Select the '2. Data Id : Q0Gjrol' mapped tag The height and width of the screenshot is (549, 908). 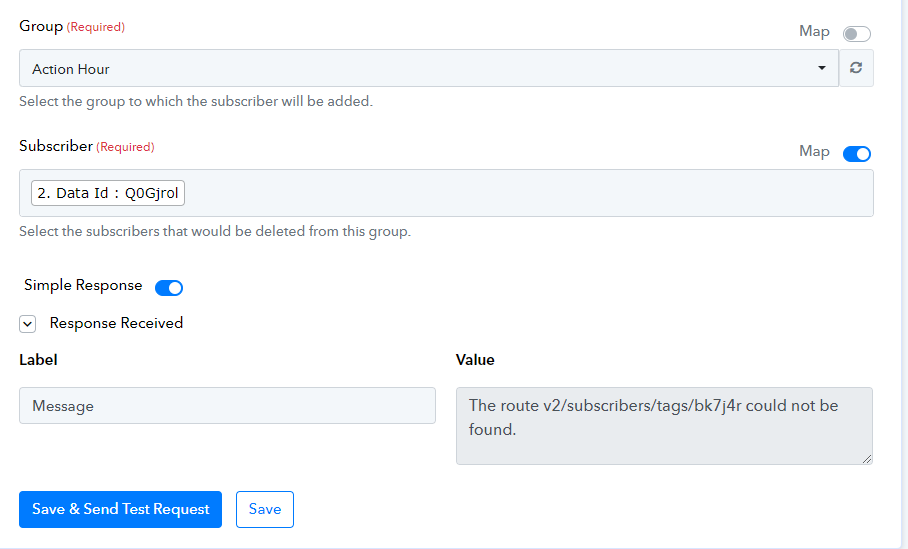pyautogui.click(x=108, y=193)
